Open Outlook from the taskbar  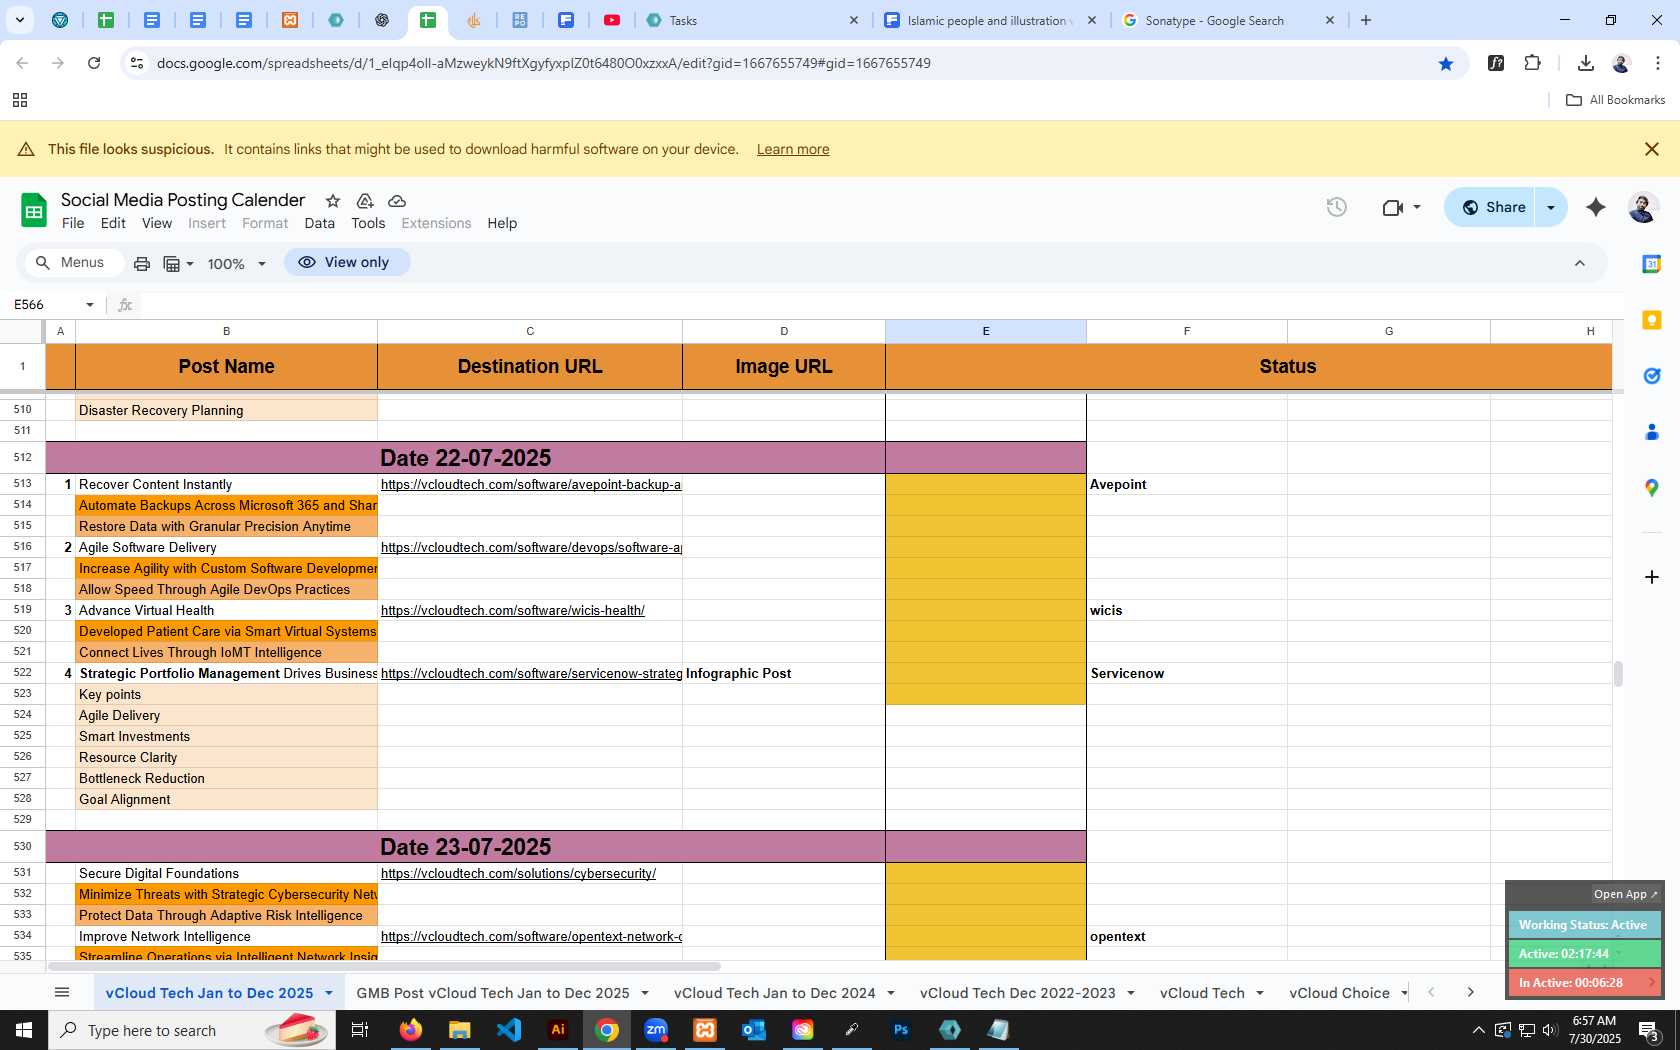754,1029
